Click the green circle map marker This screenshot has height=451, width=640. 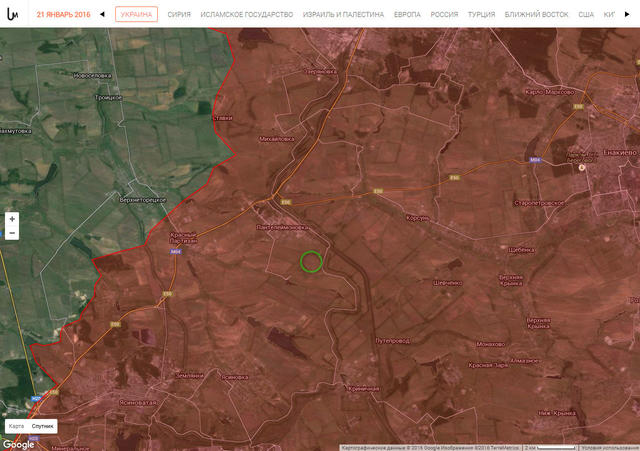(x=311, y=262)
